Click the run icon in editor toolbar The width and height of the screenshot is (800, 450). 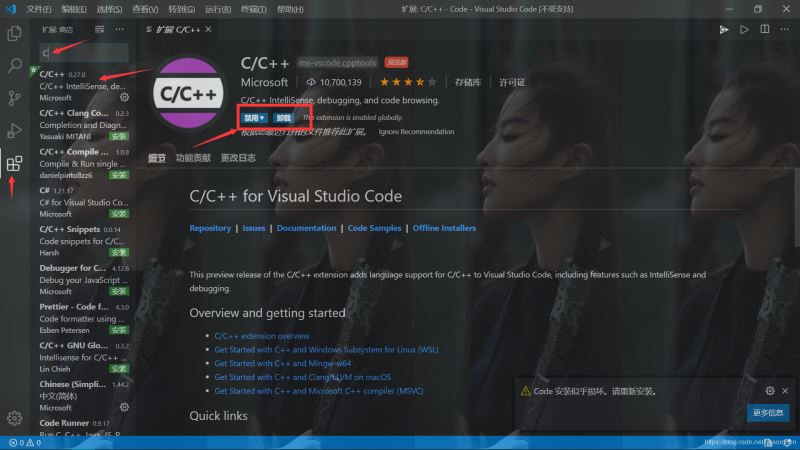(x=744, y=30)
